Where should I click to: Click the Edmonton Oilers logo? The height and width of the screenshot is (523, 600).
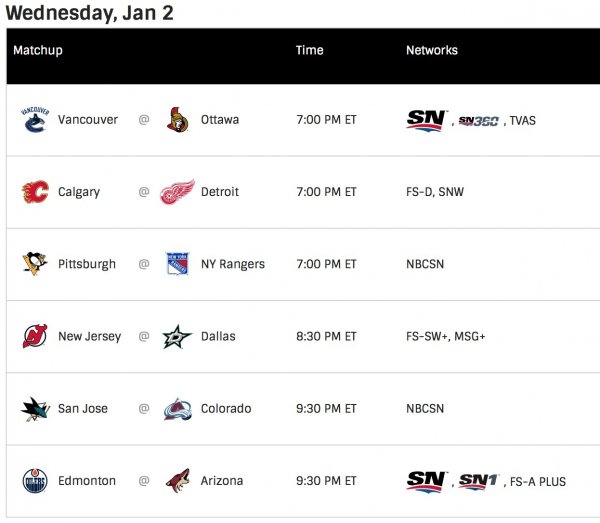click(x=34, y=481)
